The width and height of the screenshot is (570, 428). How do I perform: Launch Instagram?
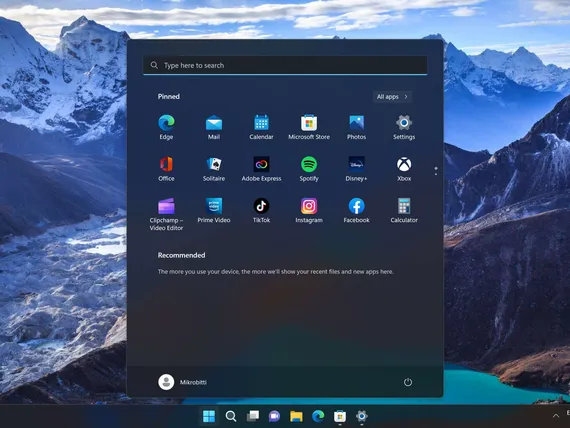tap(309, 211)
